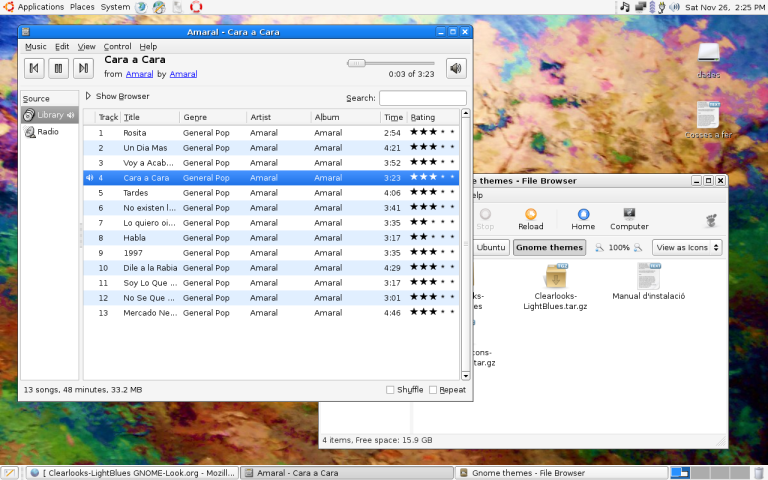Viewport: 768px width, 480px height.
Task: Sort by Rating column header
Action: click(433, 117)
